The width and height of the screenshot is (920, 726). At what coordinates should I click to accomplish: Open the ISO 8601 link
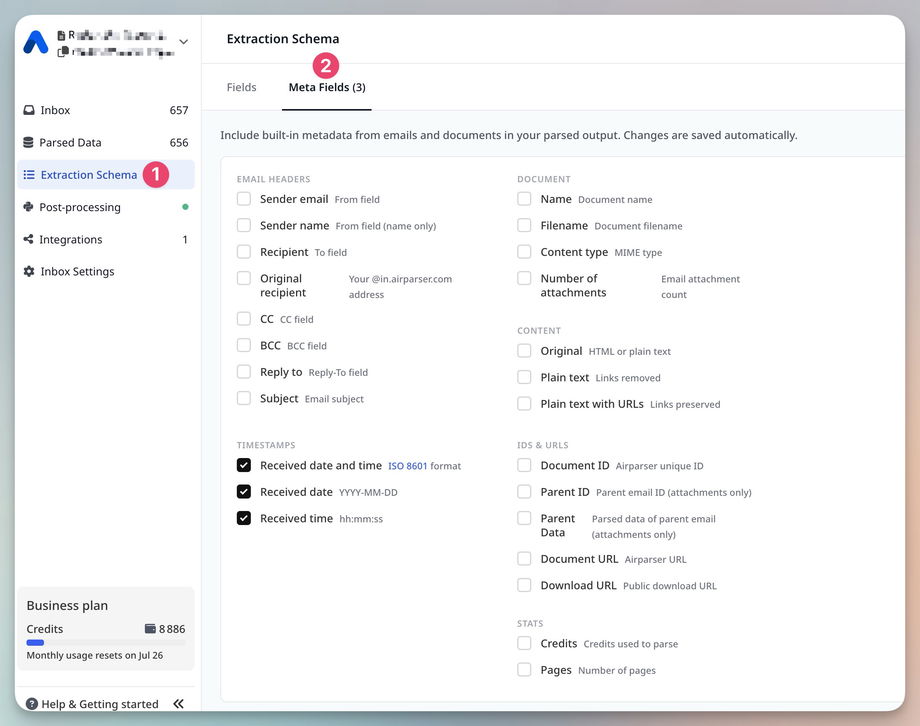407,466
